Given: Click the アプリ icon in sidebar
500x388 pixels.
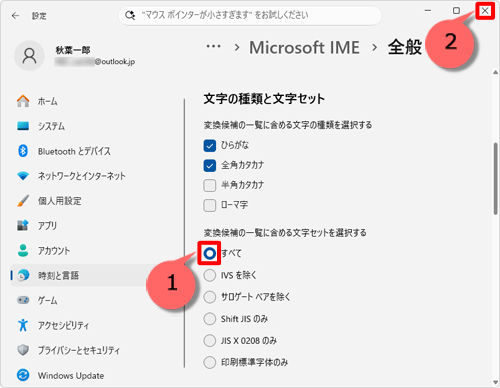Looking at the screenshot, I should (23, 225).
